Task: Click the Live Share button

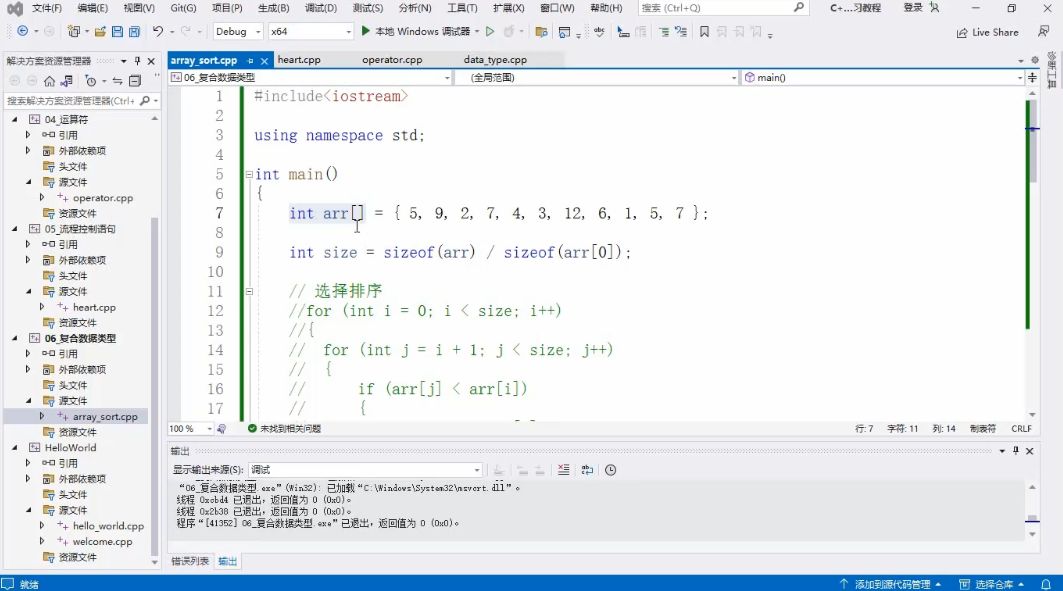Action: coord(988,32)
